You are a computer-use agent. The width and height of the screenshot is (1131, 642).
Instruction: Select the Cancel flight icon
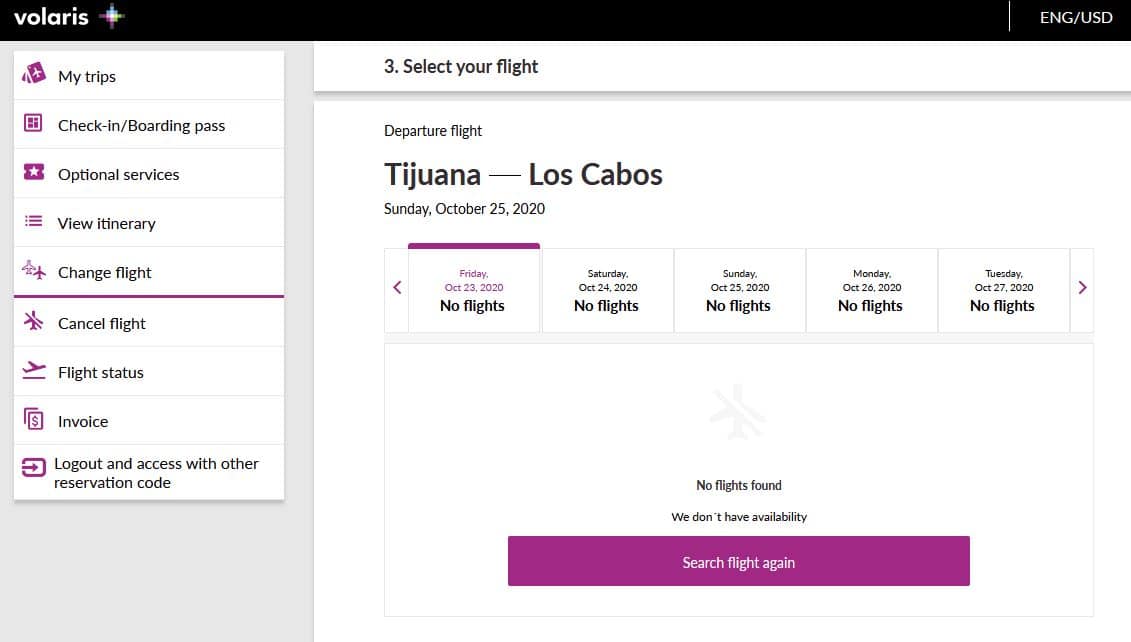[33, 322]
